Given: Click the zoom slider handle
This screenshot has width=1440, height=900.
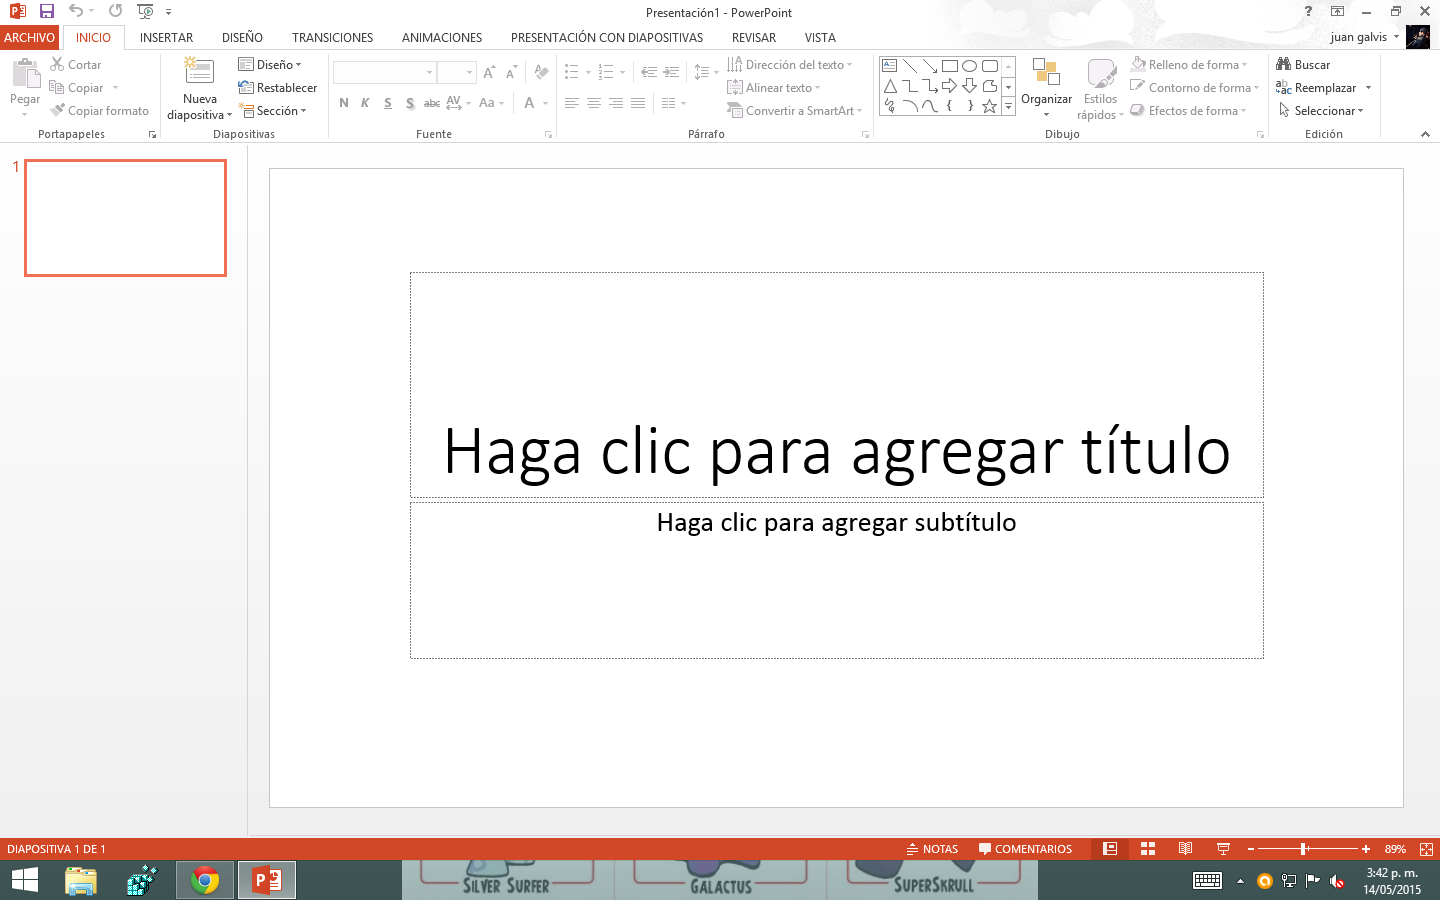Looking at the screenshot, I should (x=1304, y=849).
